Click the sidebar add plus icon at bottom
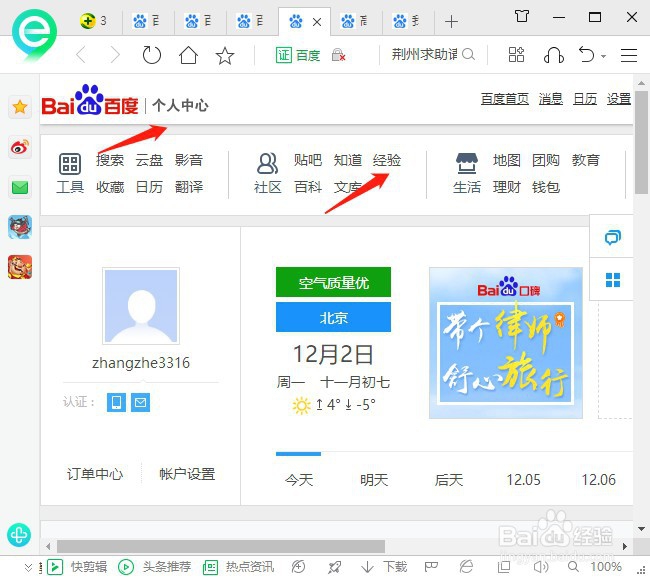This screenshot has width=650, height=579. [x=19, y=535]
